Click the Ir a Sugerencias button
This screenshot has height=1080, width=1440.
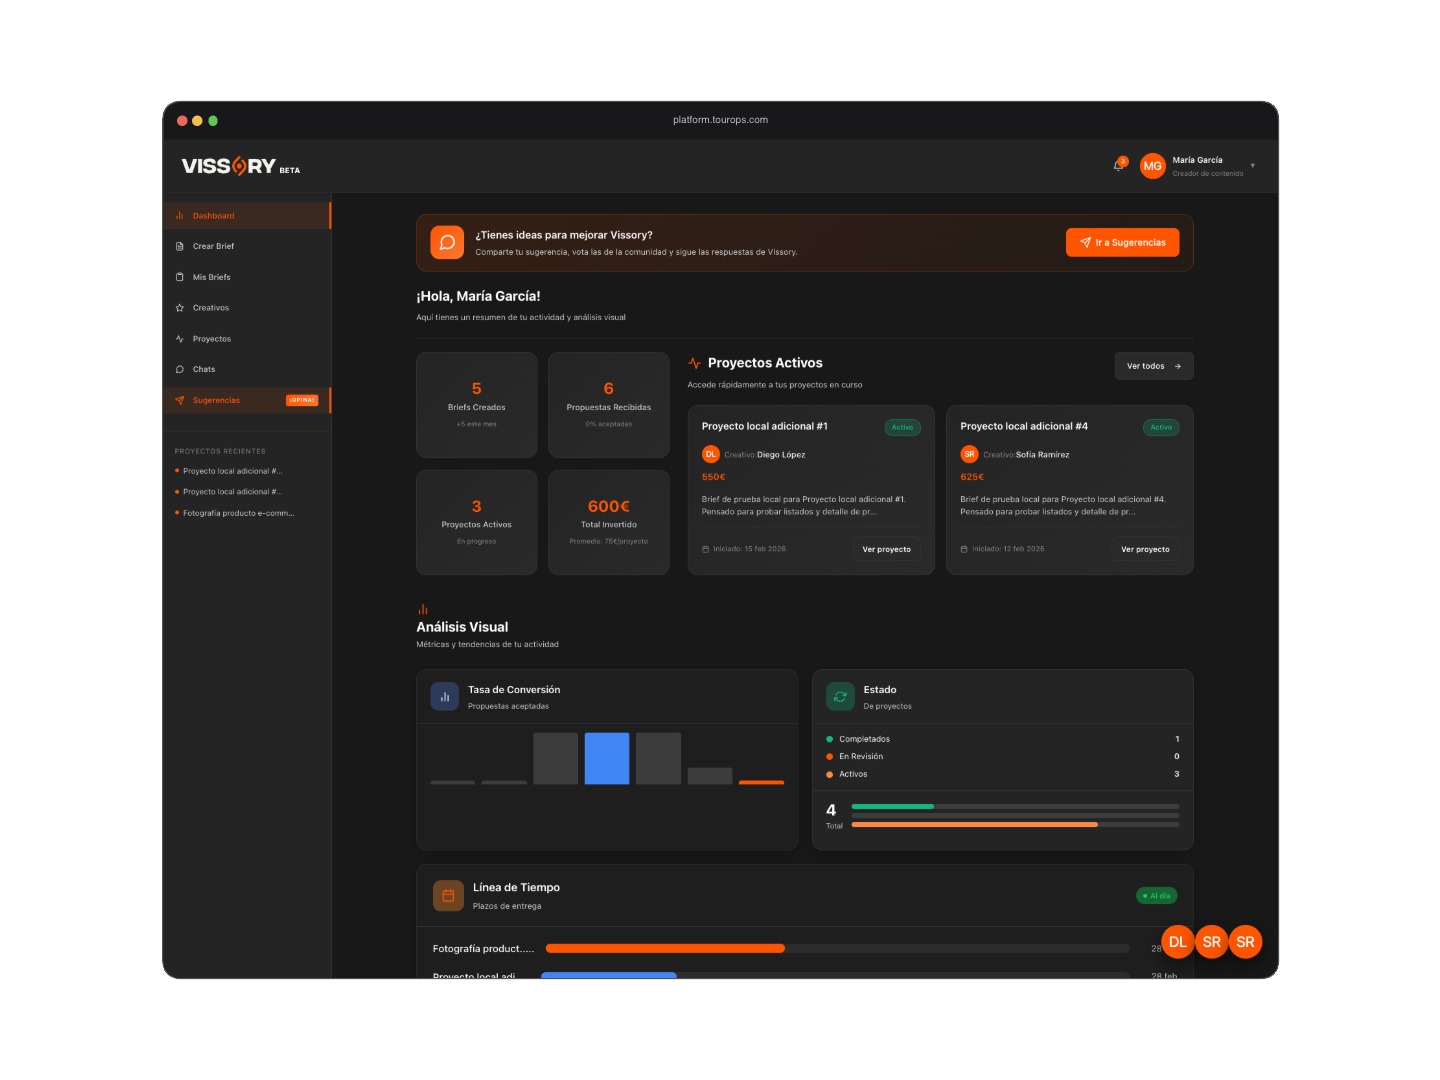1122,242
